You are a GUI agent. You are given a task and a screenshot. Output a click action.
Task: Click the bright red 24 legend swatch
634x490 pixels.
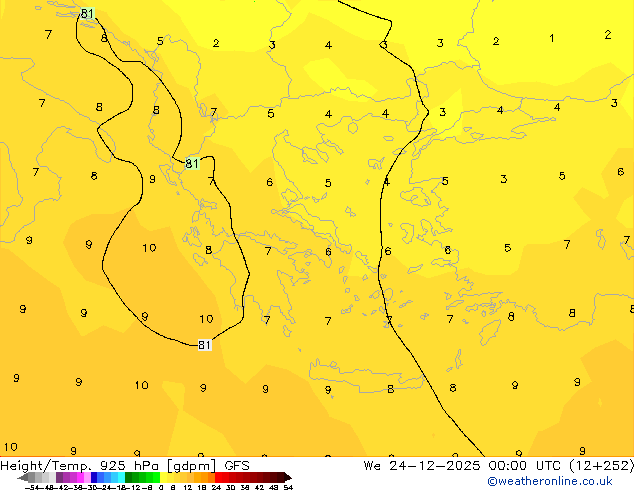pos(218,477)
